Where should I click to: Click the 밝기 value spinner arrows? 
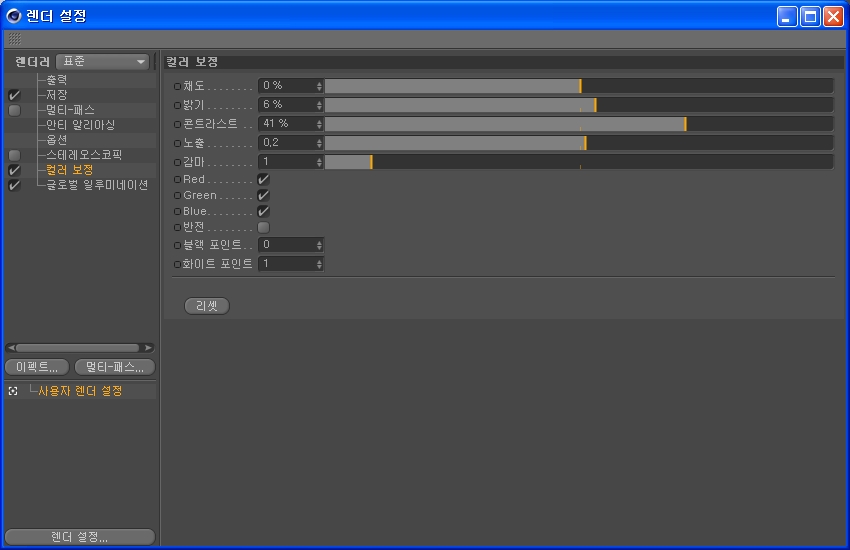(x=319, y=105)
